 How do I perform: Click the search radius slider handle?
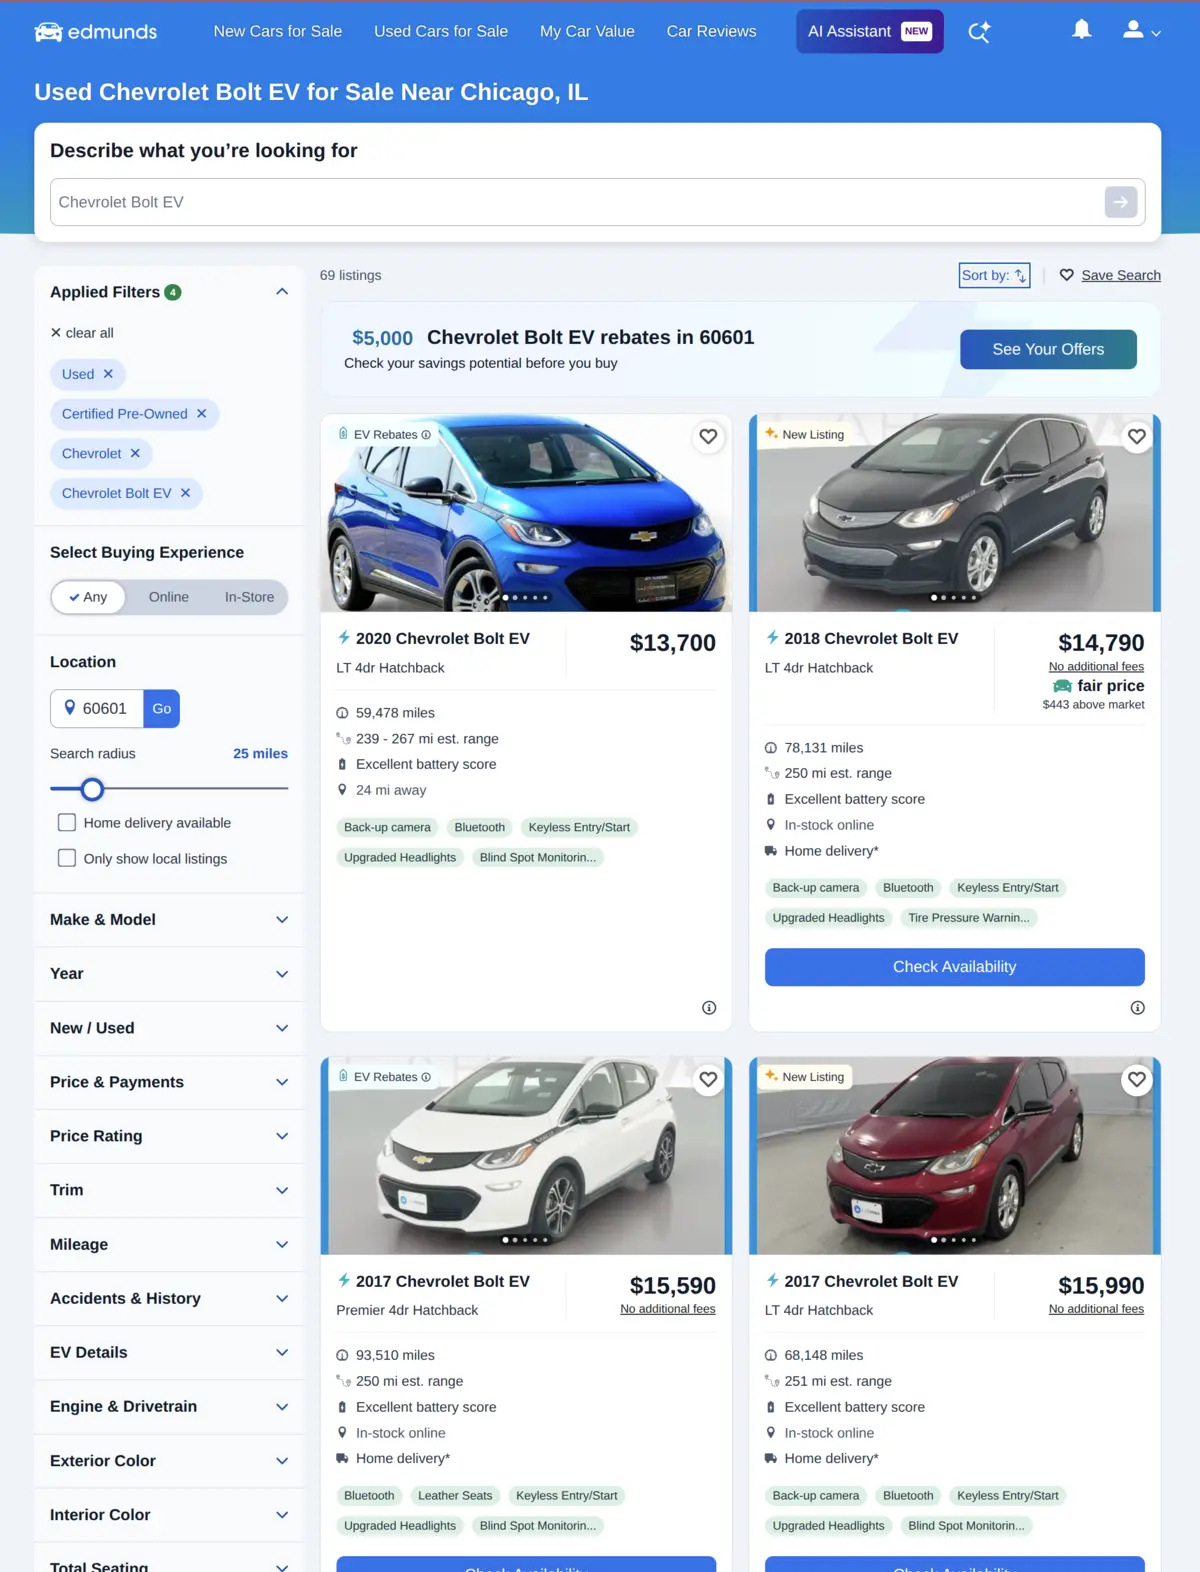(x=92, y=790)
